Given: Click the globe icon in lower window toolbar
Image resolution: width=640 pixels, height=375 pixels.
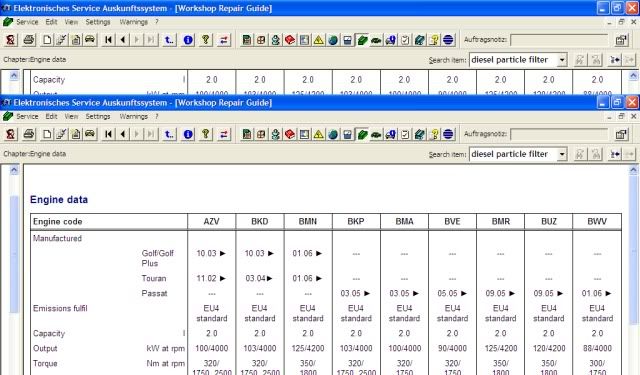Looking at the screenshot, I should (x=333, y=134).
